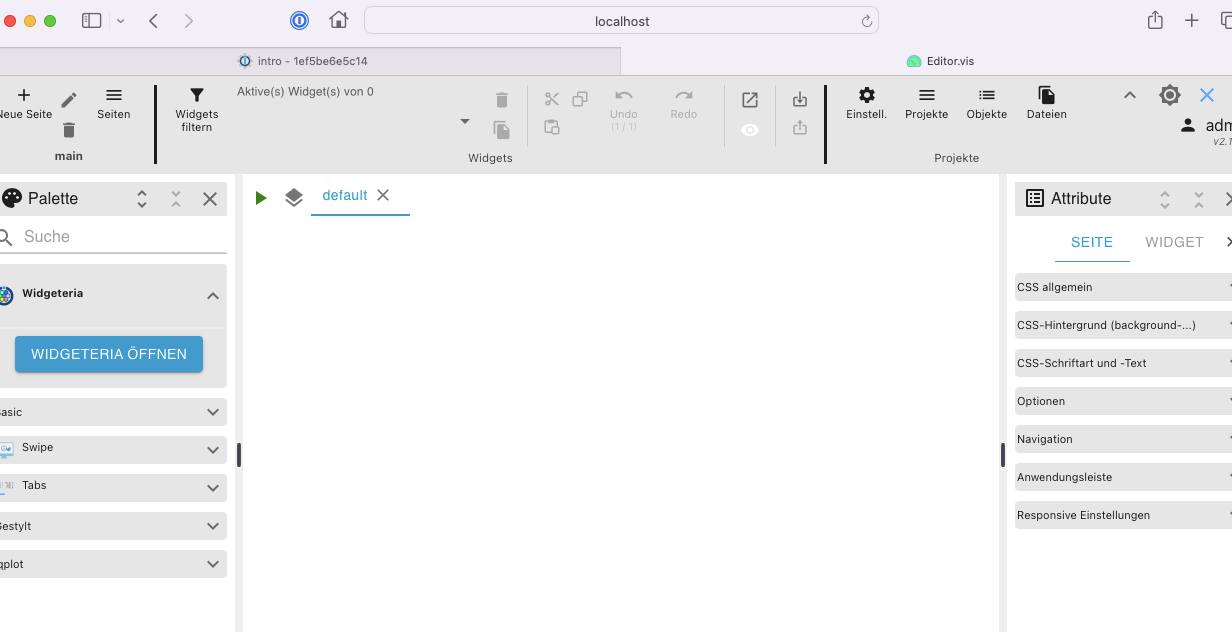Reload the localhost page

coord(866,21)
